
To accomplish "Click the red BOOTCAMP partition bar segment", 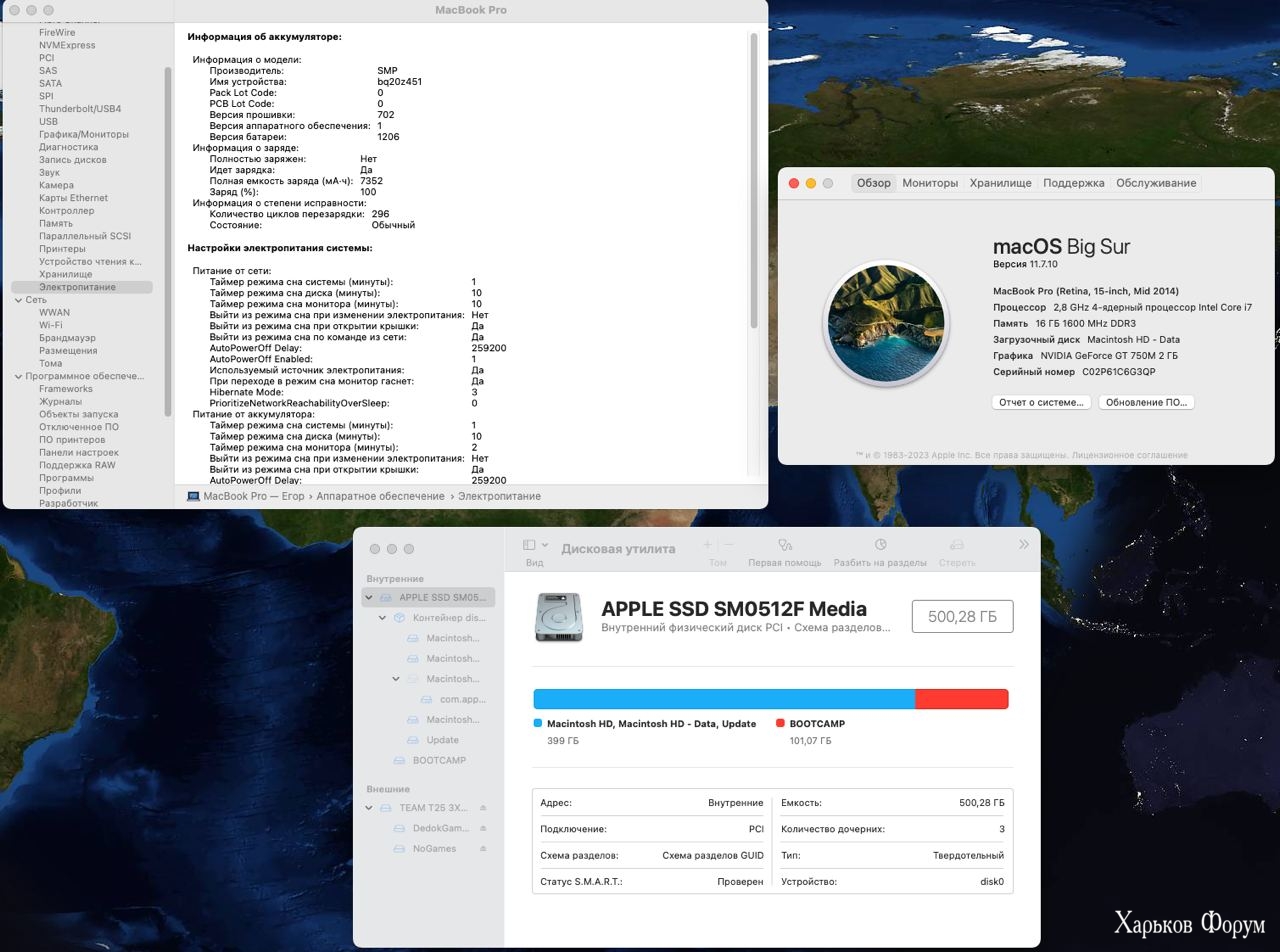I will [961, 699].
